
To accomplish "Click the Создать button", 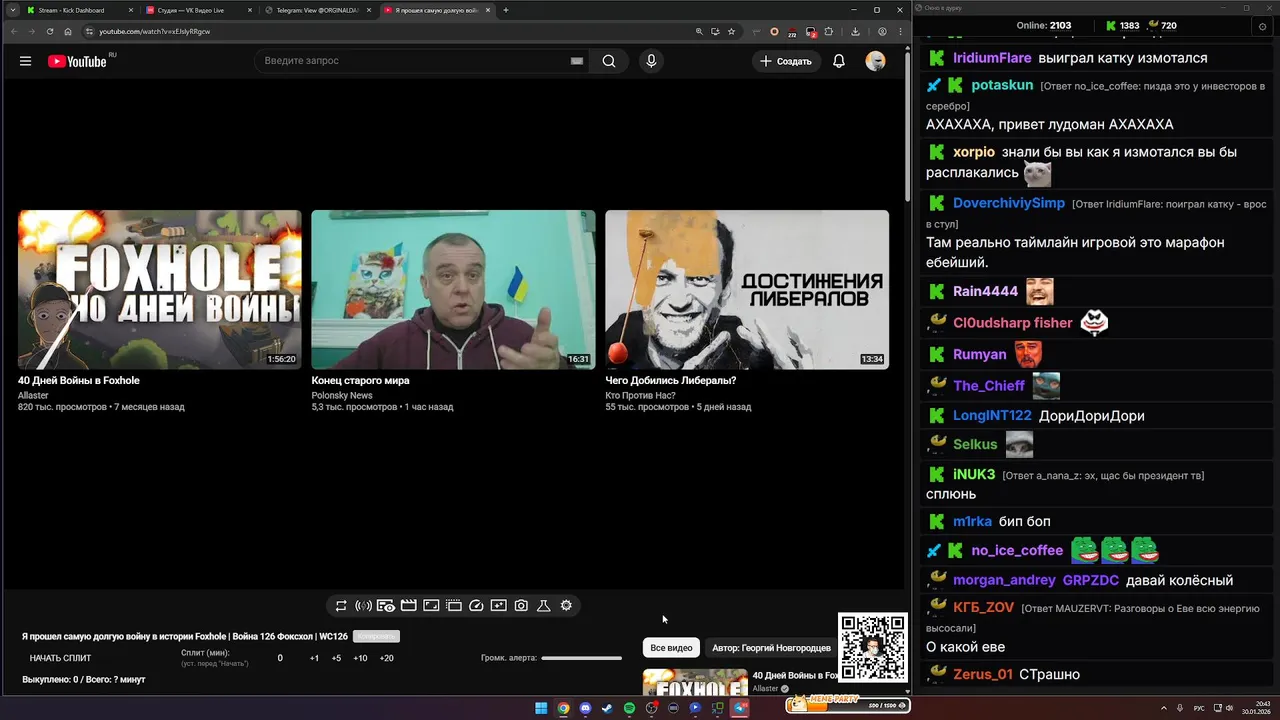I will click(x=786, y=61).
